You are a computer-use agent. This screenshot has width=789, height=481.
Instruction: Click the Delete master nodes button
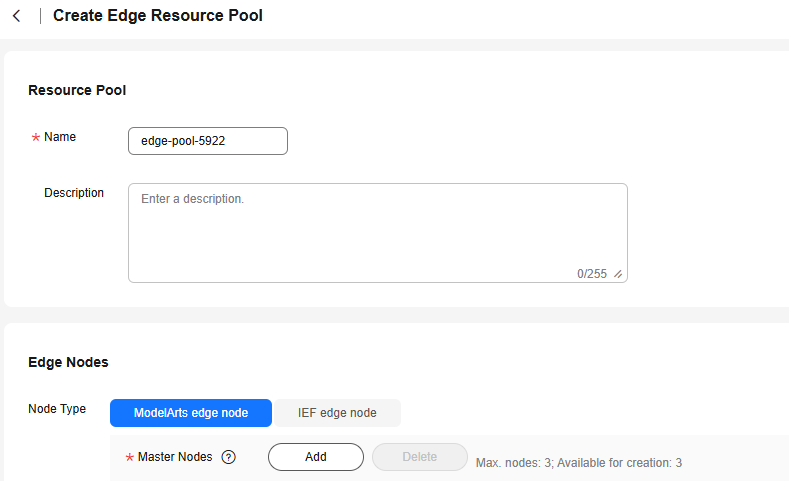tap(419, 457)
